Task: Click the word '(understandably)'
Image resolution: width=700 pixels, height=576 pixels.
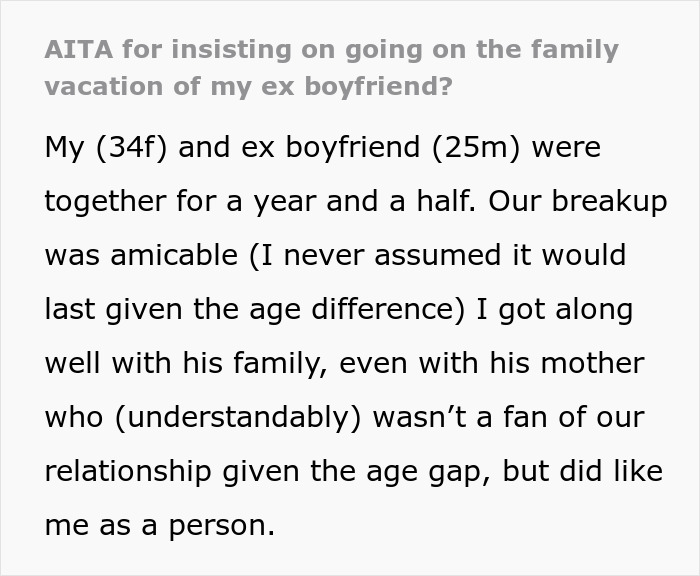Action: [239, 417]
